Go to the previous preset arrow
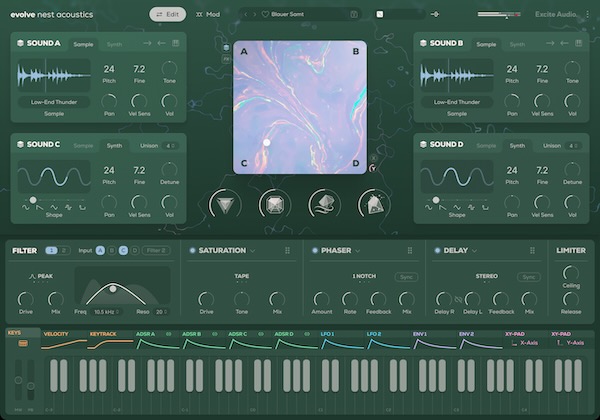 [245, 15]
